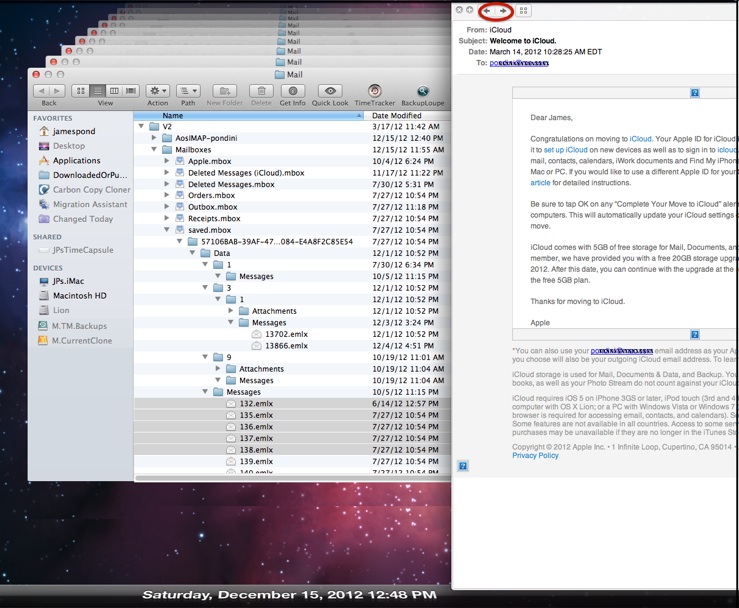Viewport: 739px width, 608px height.
Task: Select Desktop in Favorites sidebar
Action: pos(69,146)
